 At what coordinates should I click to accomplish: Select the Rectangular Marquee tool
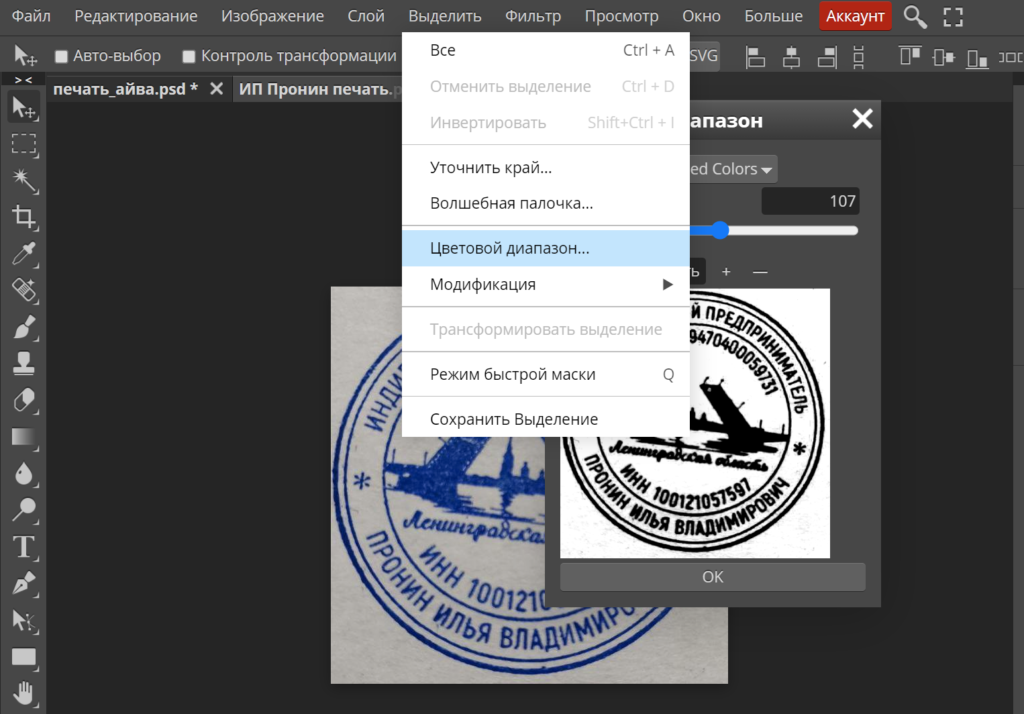[23, 143]
